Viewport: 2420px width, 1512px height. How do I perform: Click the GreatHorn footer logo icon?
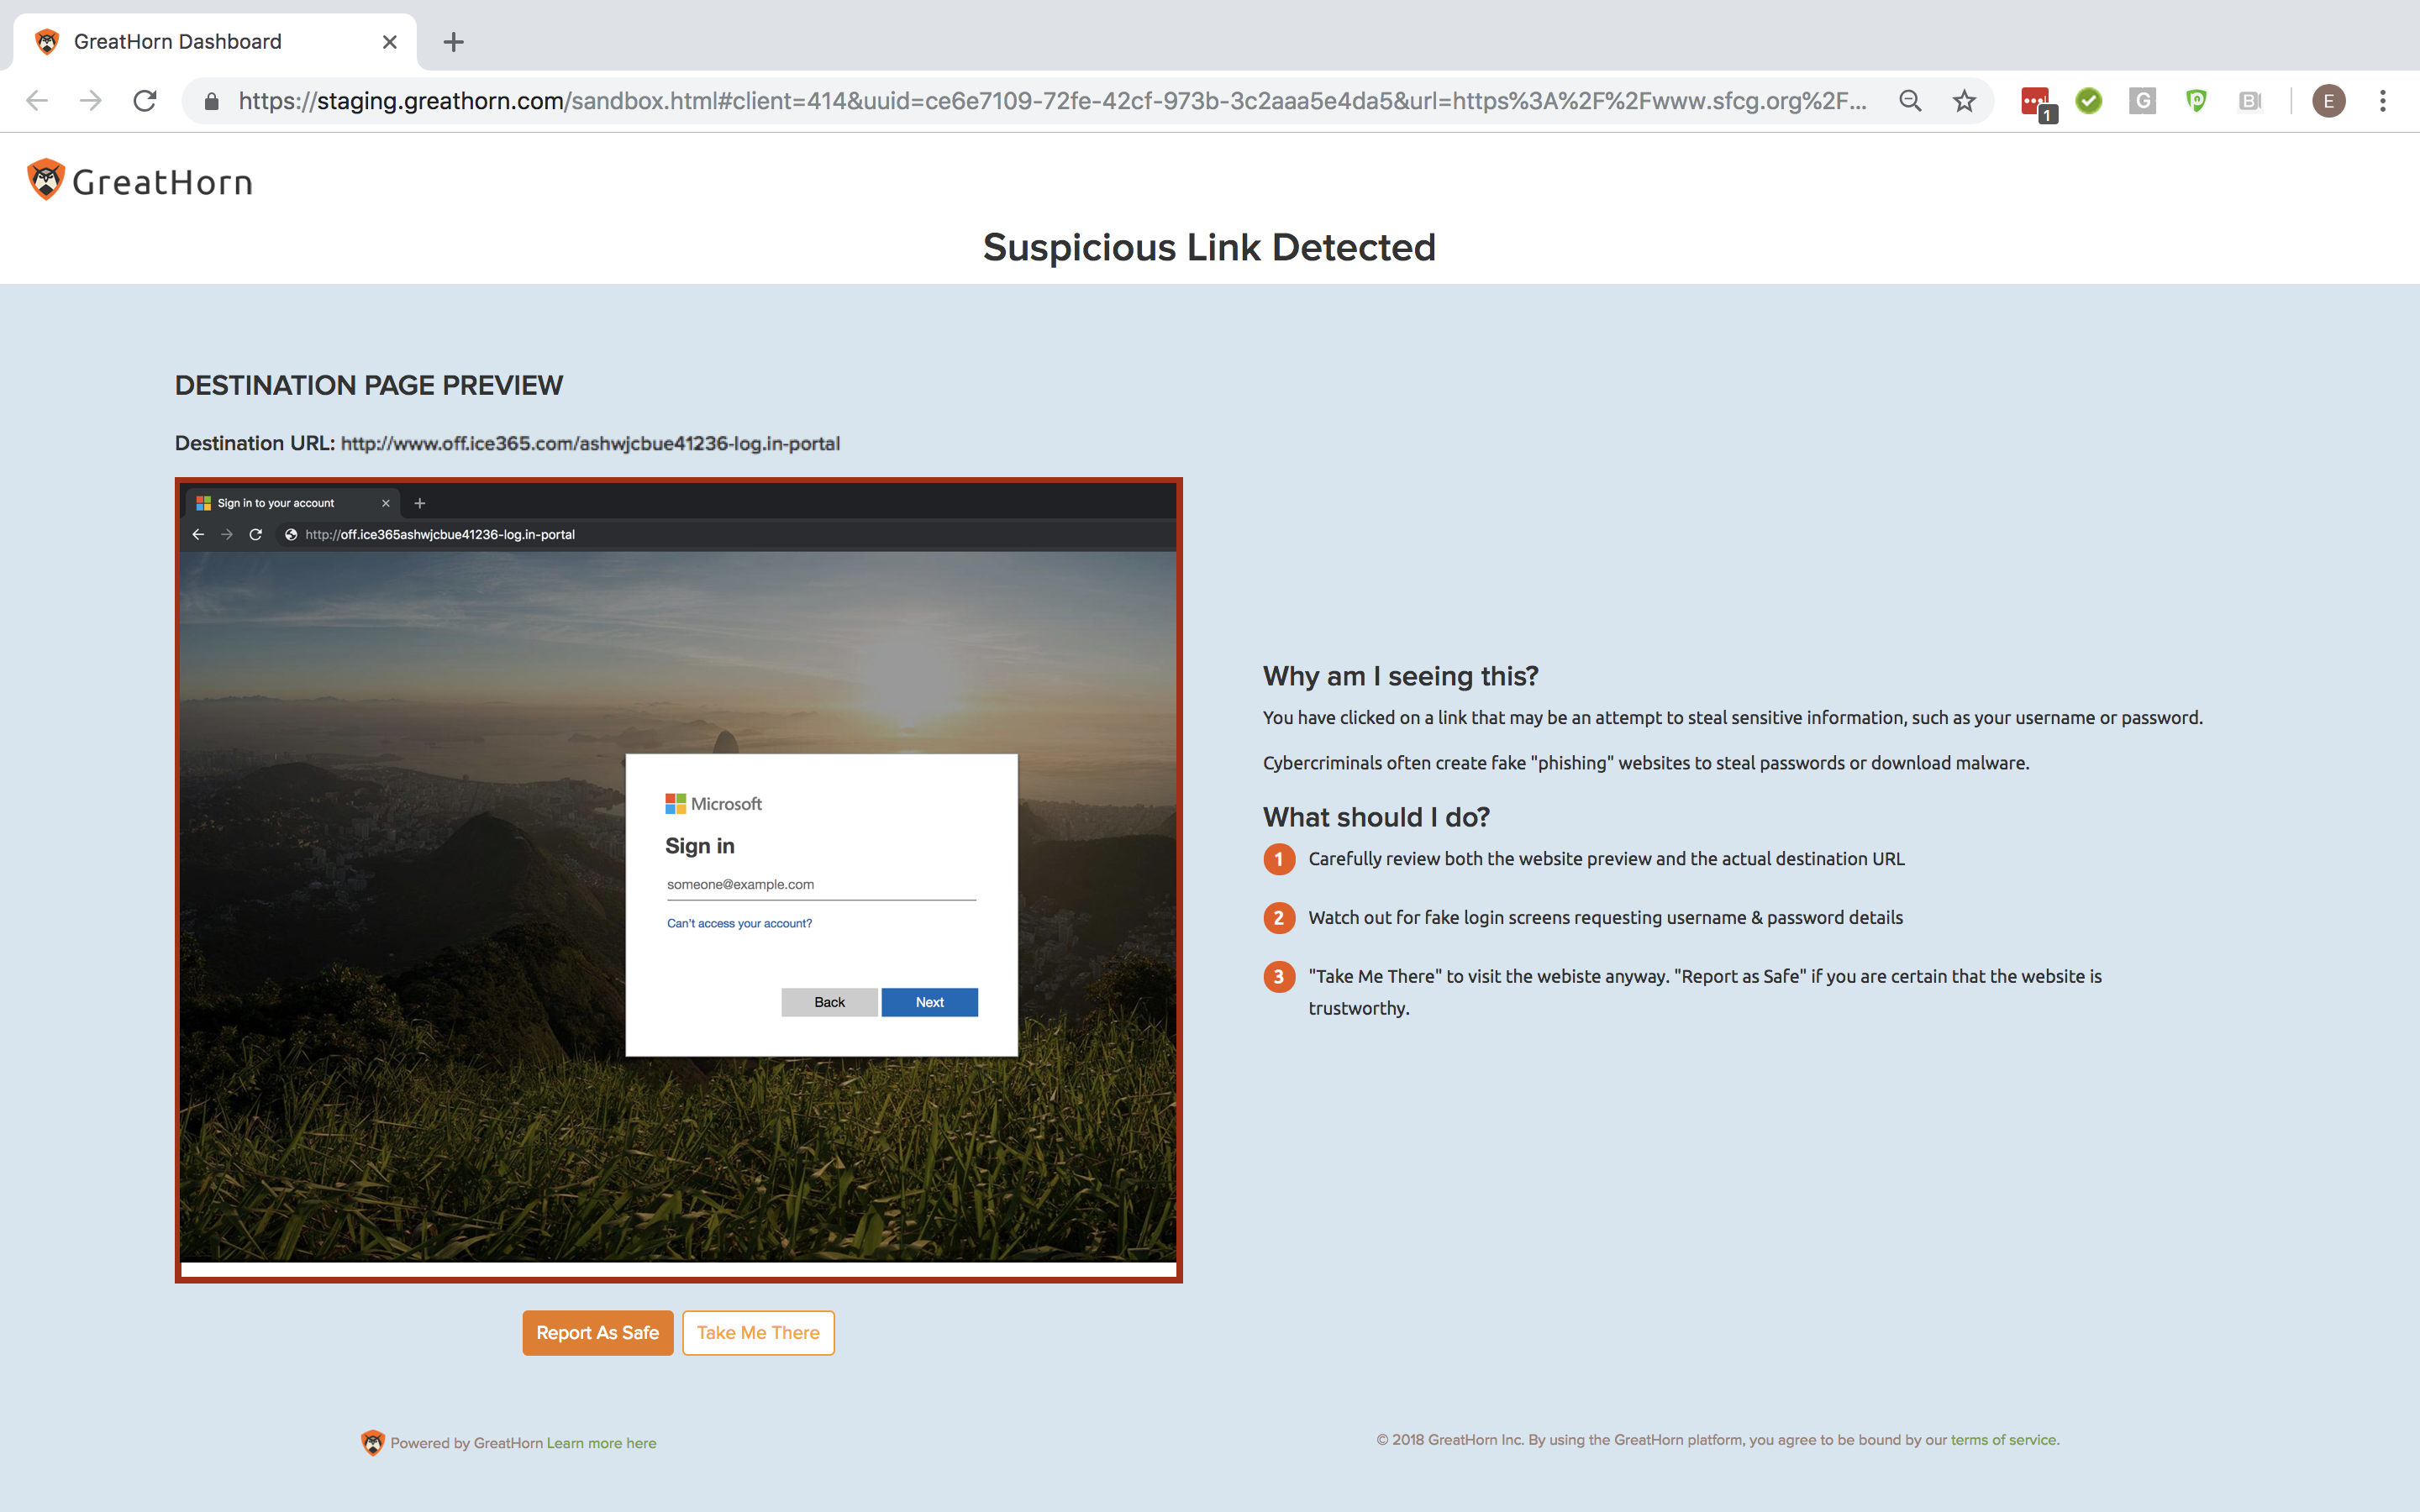(372, 1442)
